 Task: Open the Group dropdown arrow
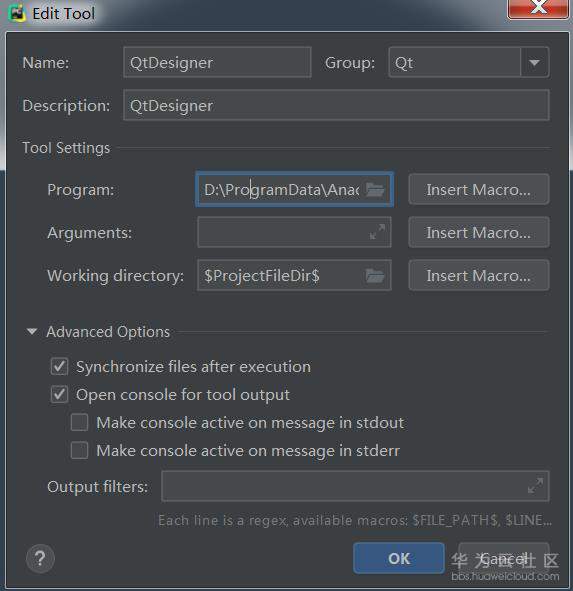(x=534, y=63)
